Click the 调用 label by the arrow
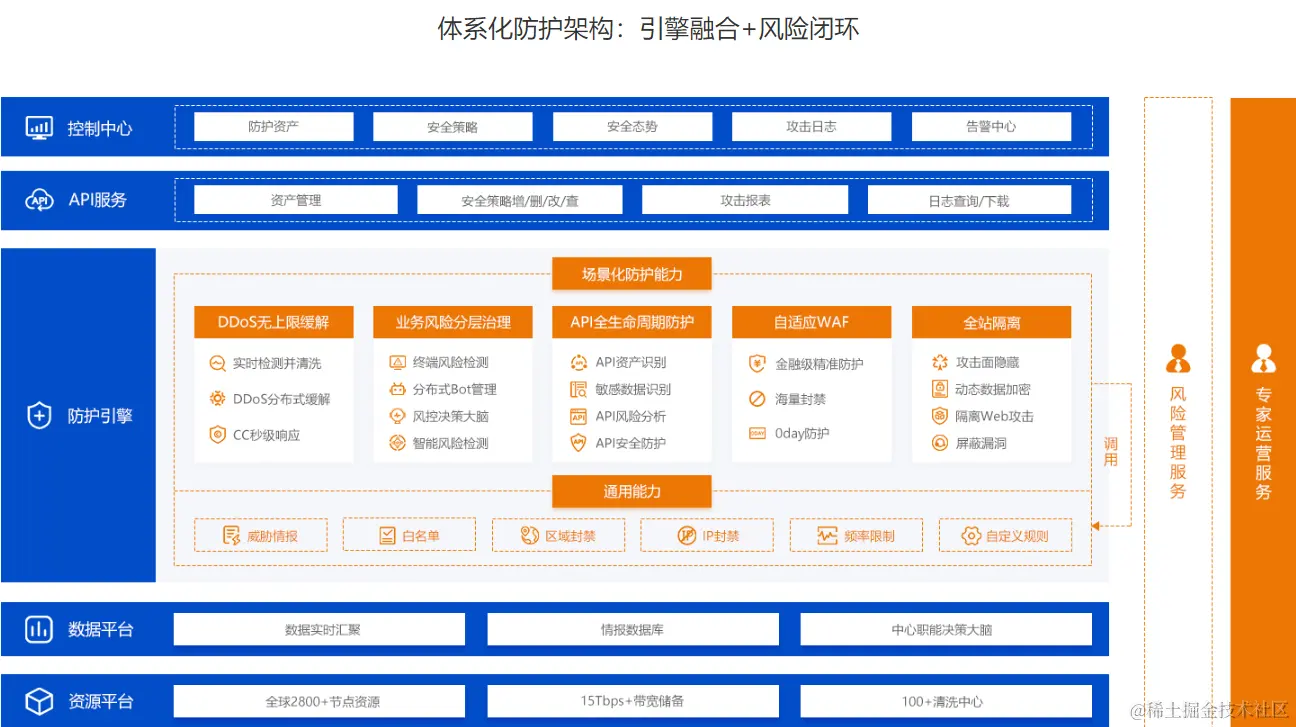Screen dimensions: 1296x727 coord(1111,452)
